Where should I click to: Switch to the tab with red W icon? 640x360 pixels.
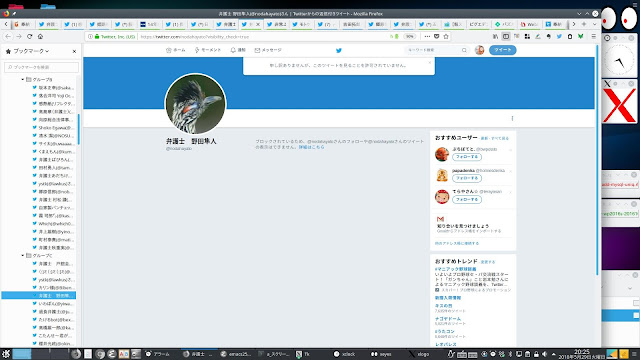coord(529,24)
